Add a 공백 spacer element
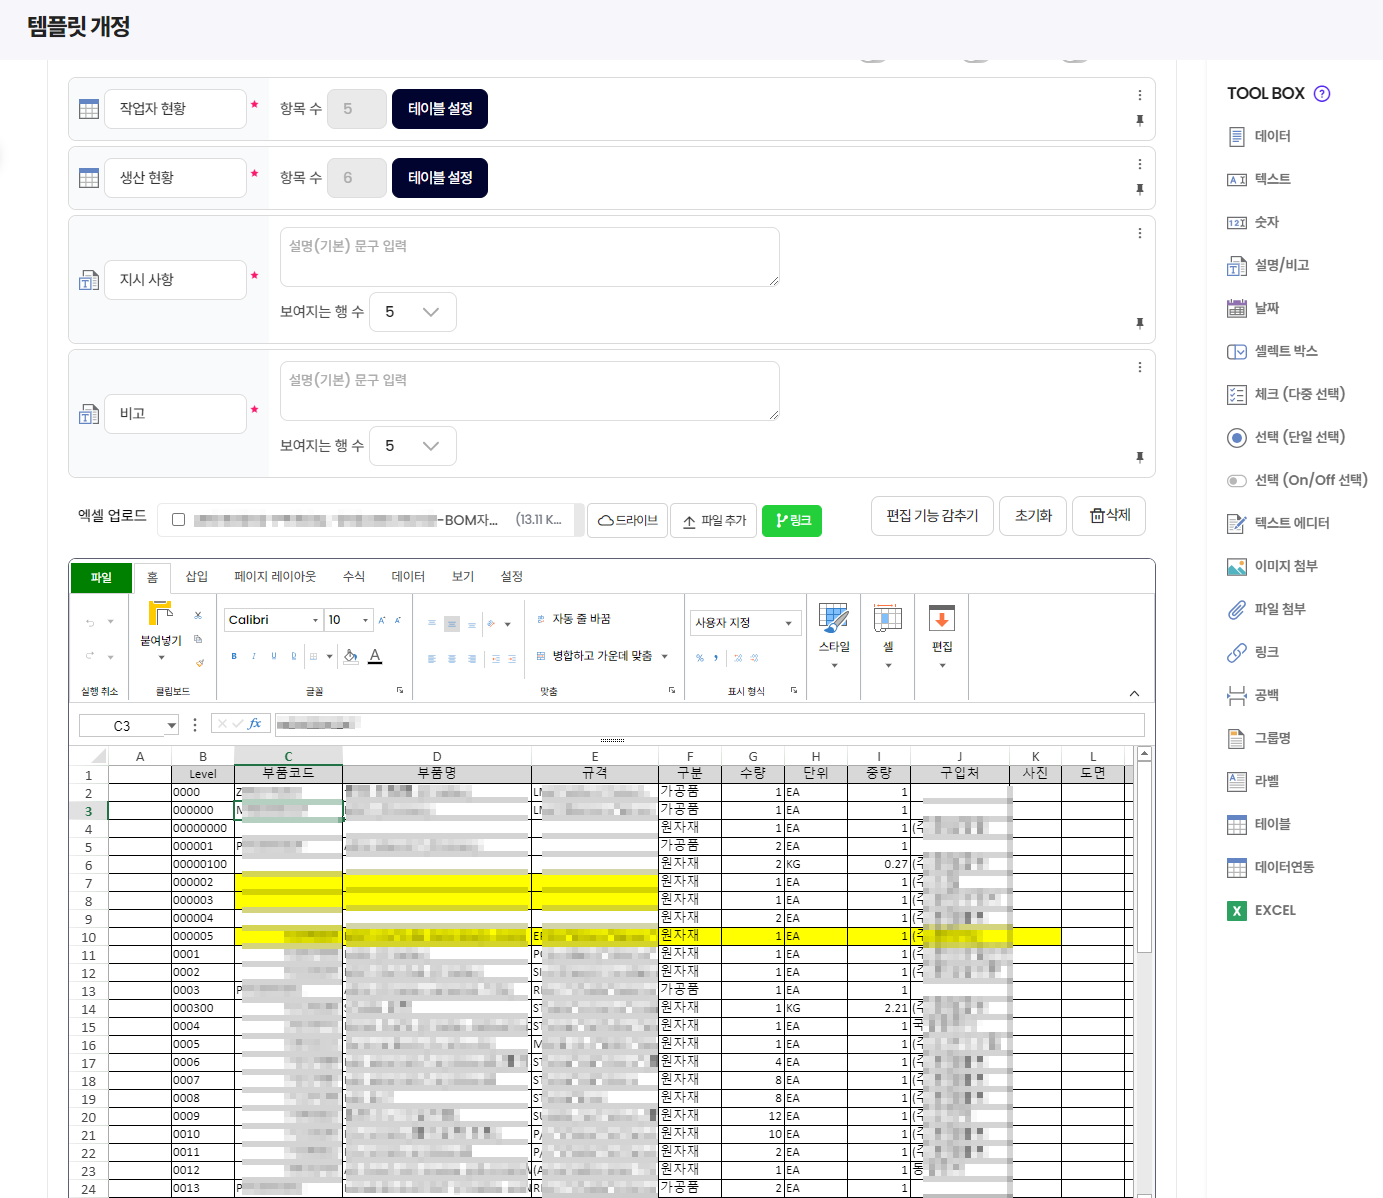Screen dimensions: 1383x1198 click(1253, 695)
